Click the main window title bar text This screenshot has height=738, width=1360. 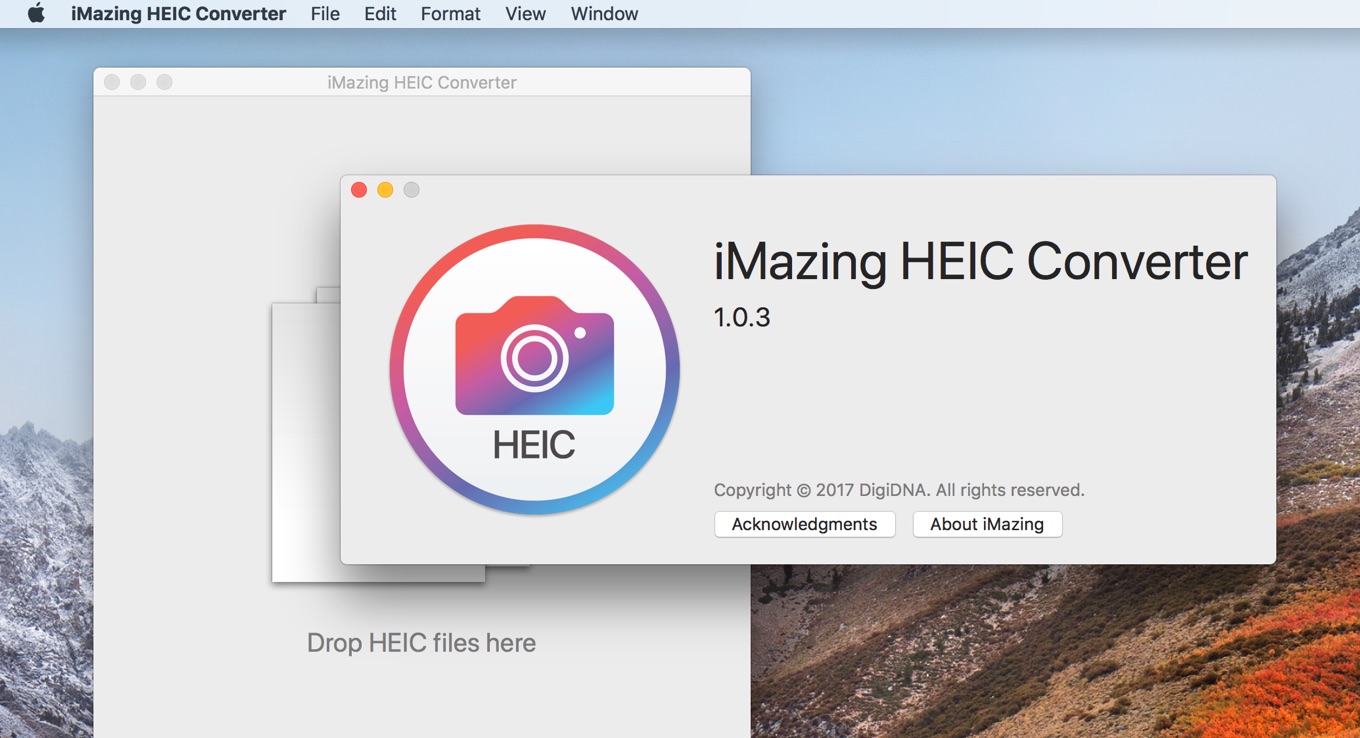[422, 83]
